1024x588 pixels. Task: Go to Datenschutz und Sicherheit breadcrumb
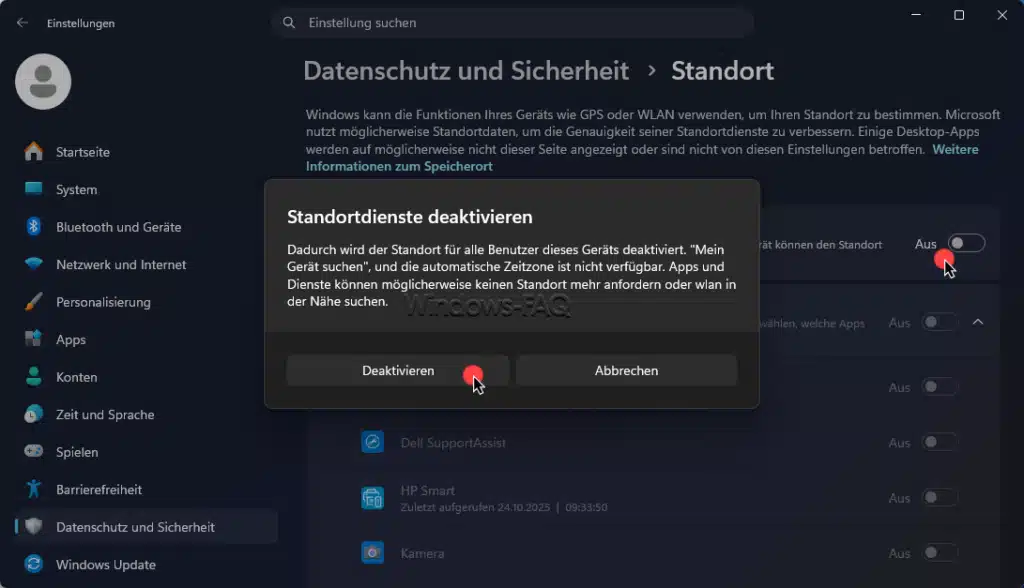click(466, 71)
